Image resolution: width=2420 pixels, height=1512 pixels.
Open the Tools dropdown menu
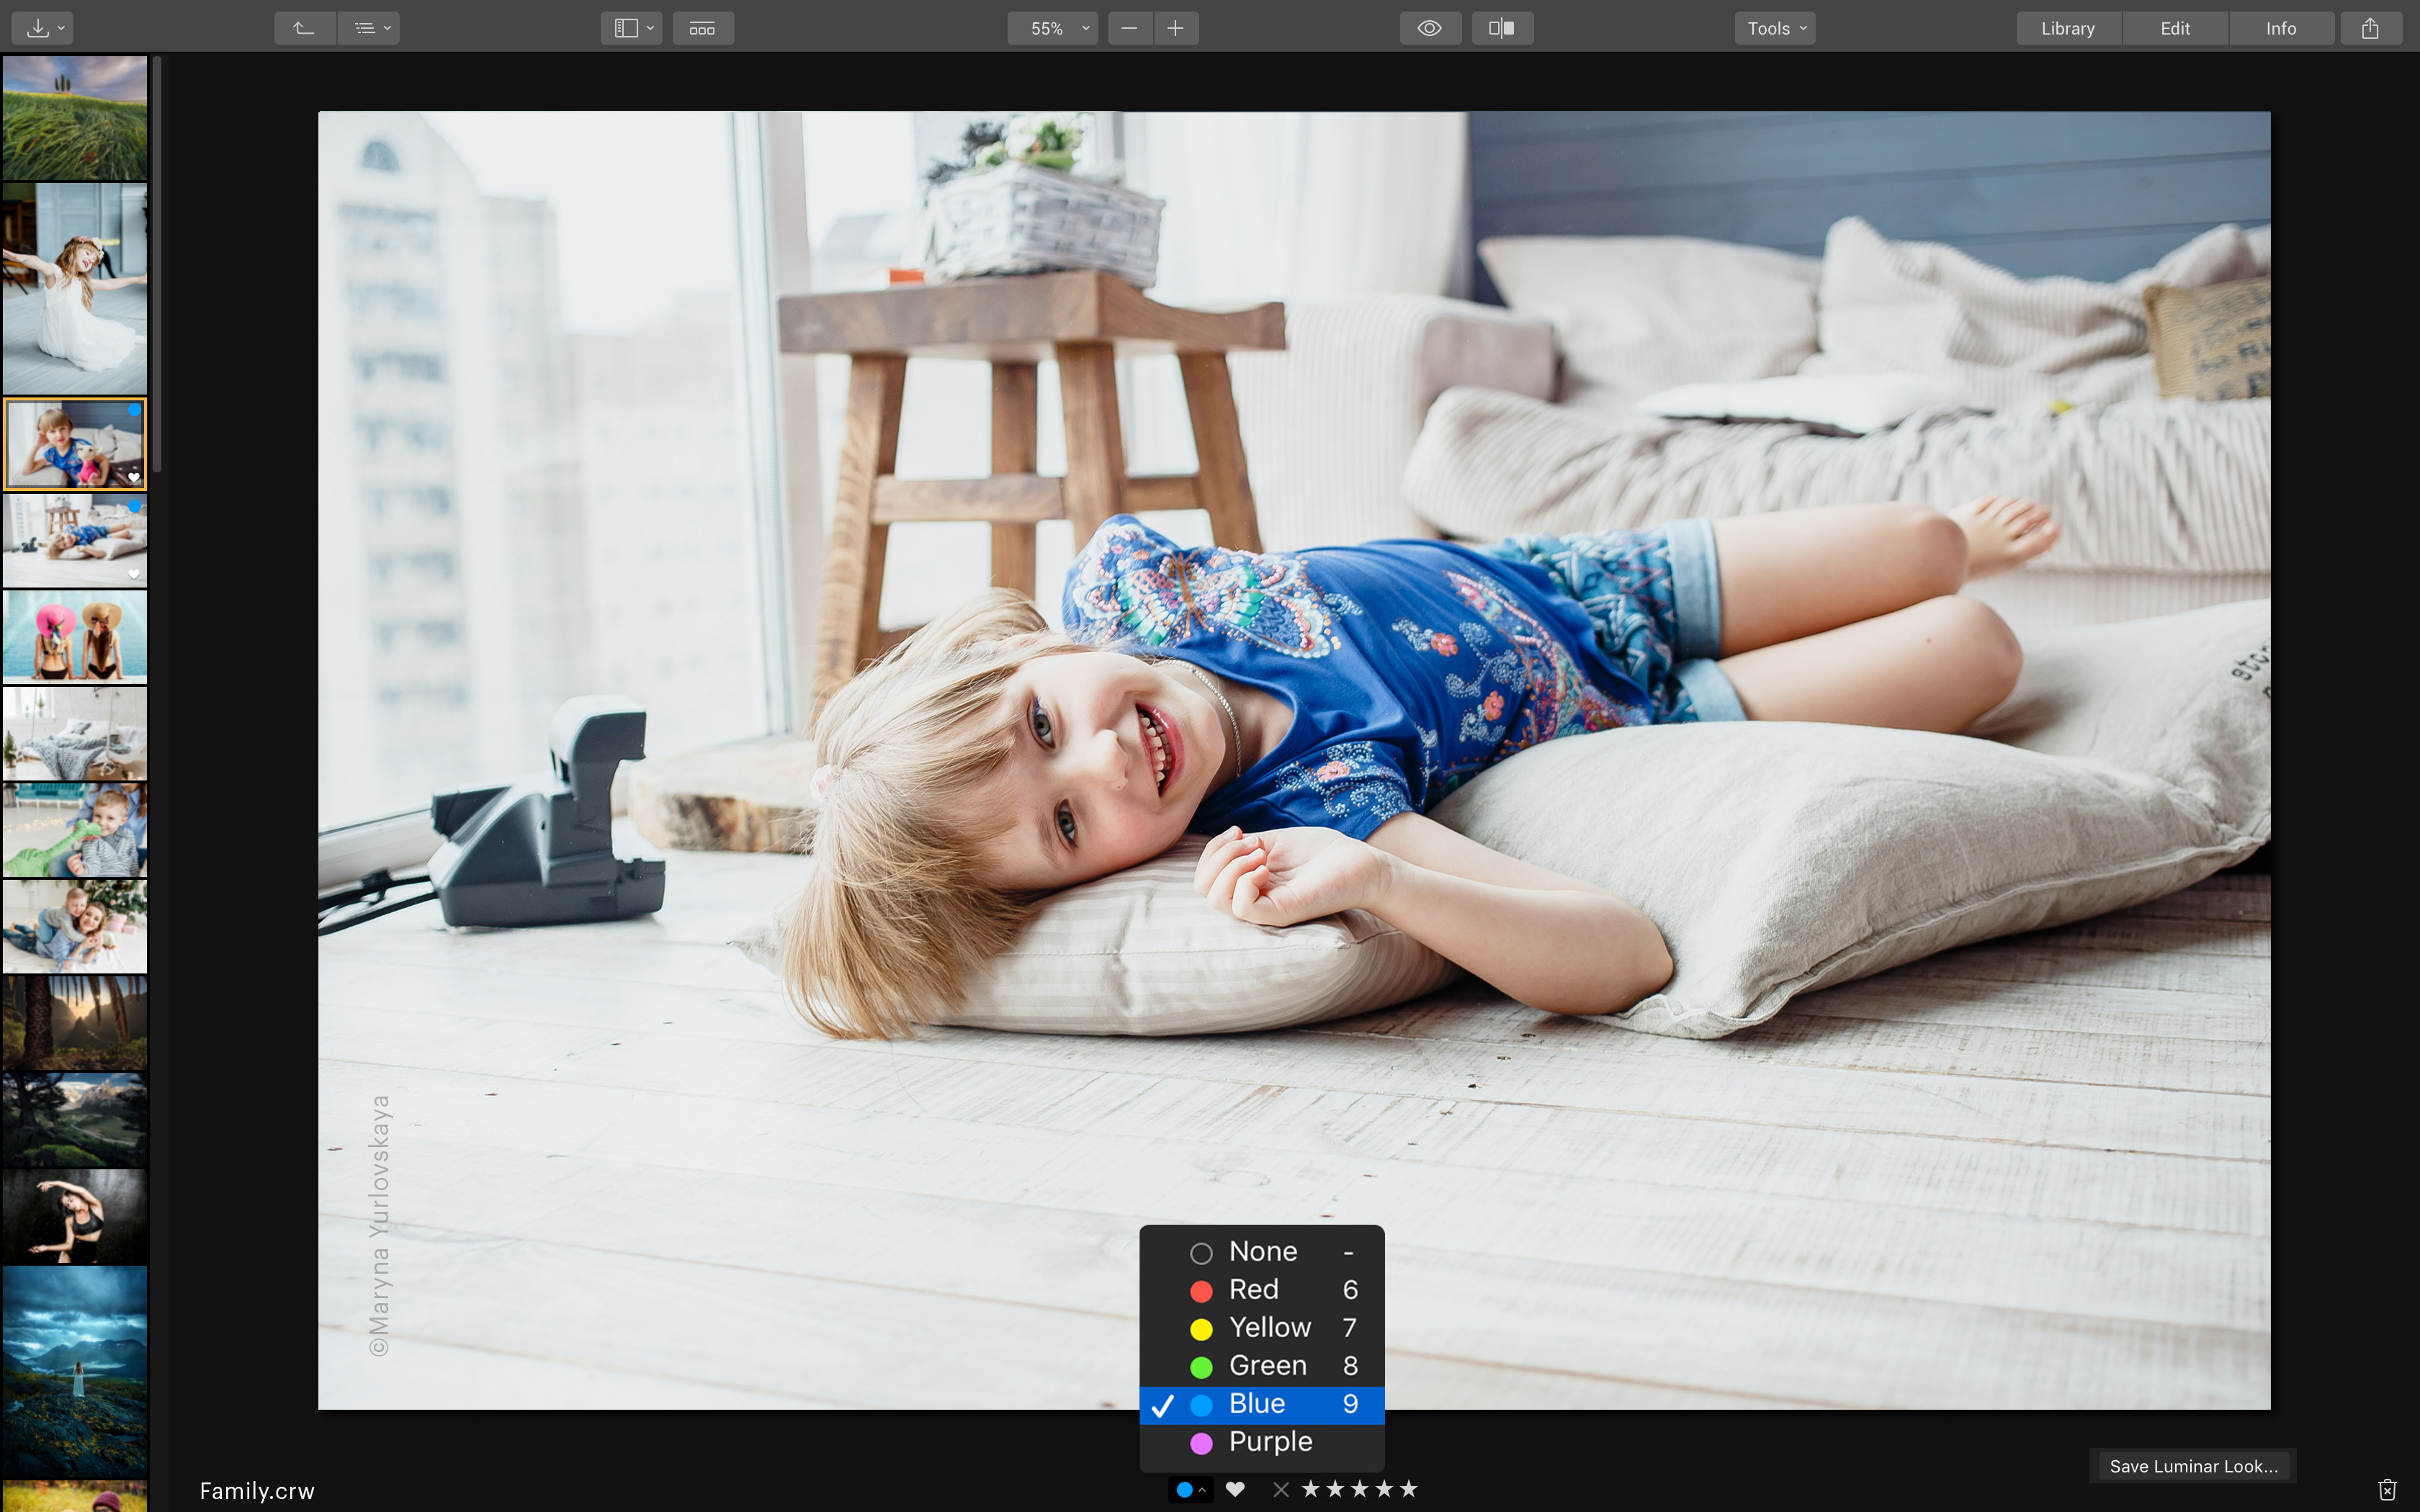[x=1774, y=28]
